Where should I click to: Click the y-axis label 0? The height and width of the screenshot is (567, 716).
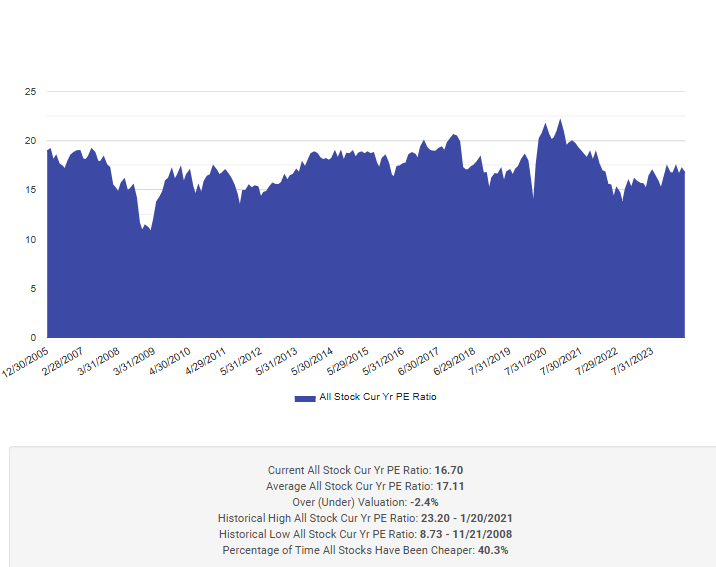coord(33,338)
